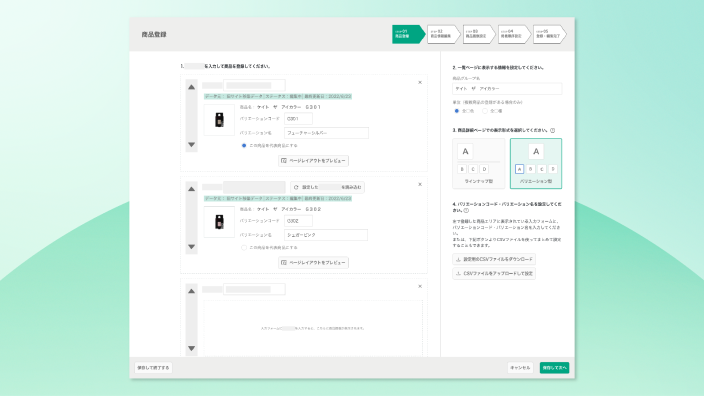The image size is (704, 396).
Task: Edit the product group name field ケイト ザ アイカラー
Action: (x=507, y=89)
